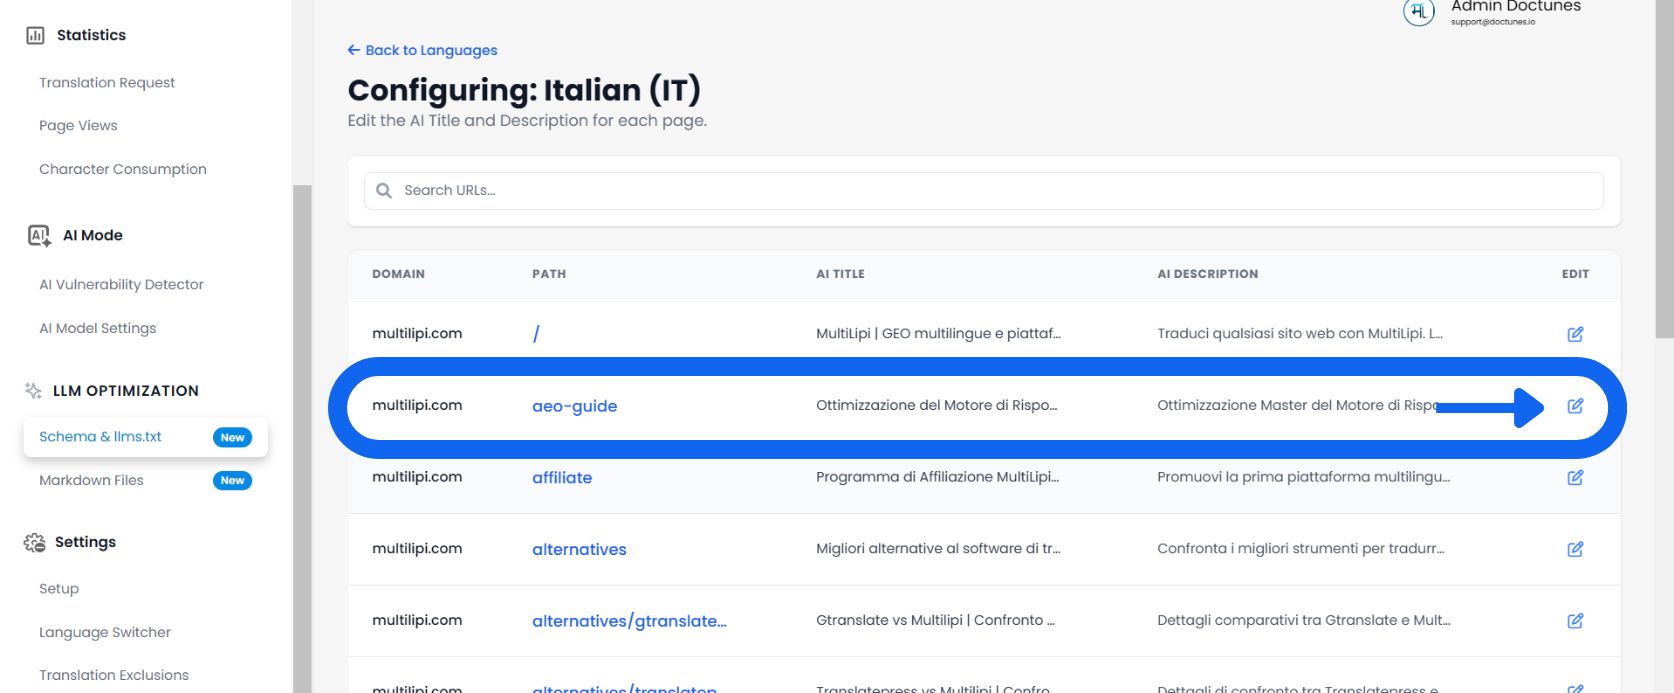1674x693 pixels.
Task: Click 'Configuring: Italian (IT)' heading
Action: tap(524, 90)
